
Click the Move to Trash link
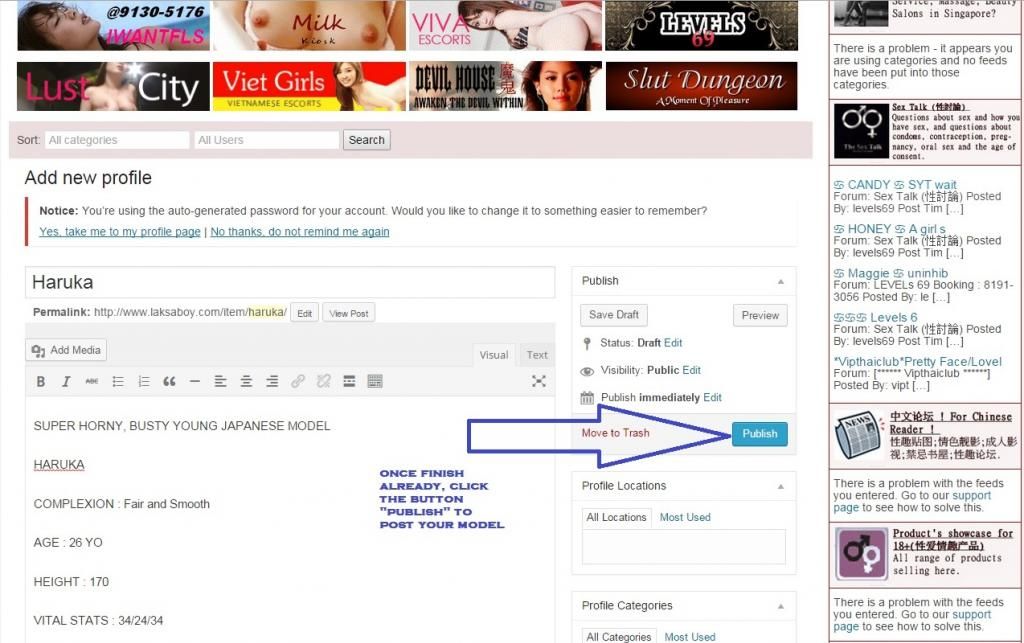point(615,433)
